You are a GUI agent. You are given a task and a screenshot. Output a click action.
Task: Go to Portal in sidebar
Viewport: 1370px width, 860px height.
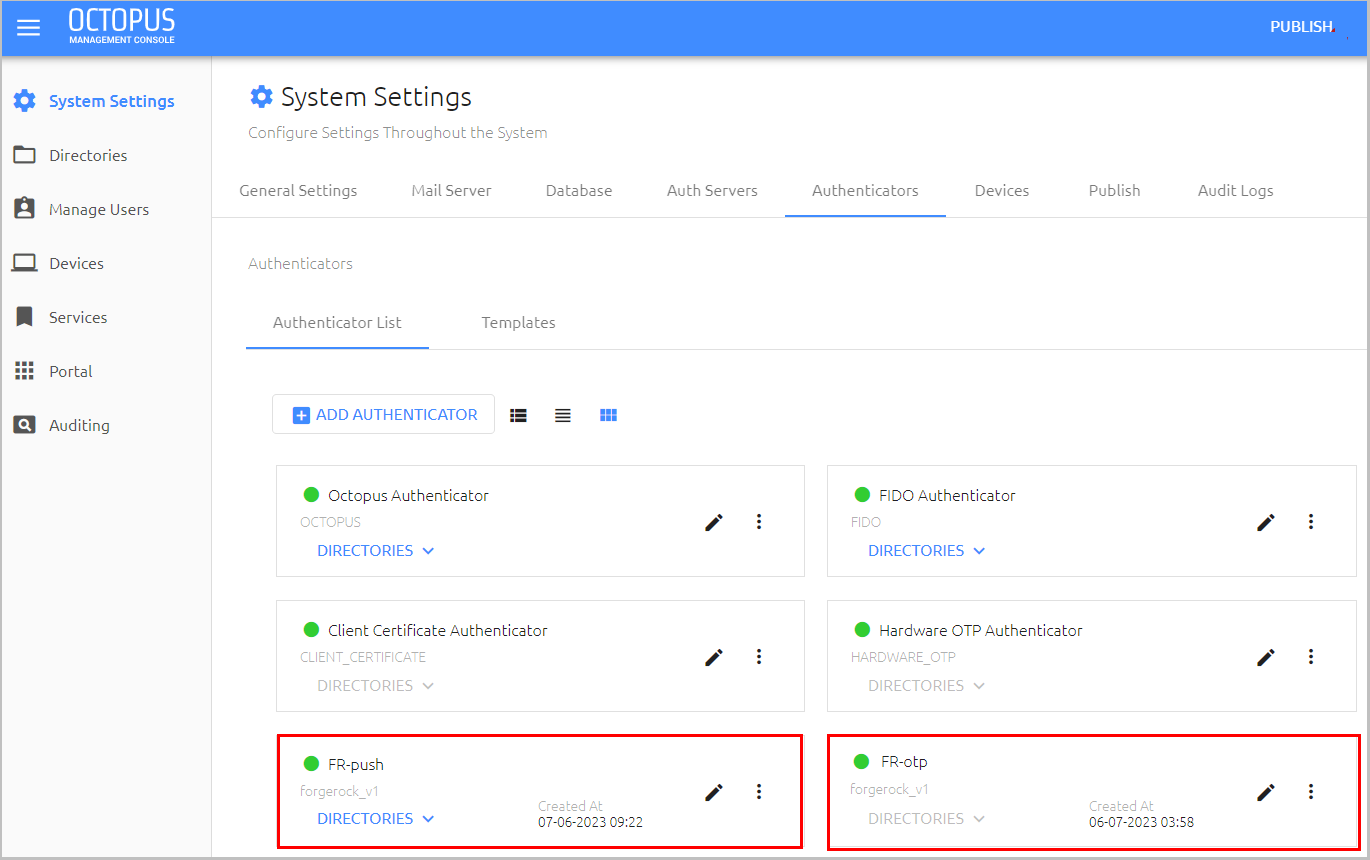coord(70,371)
